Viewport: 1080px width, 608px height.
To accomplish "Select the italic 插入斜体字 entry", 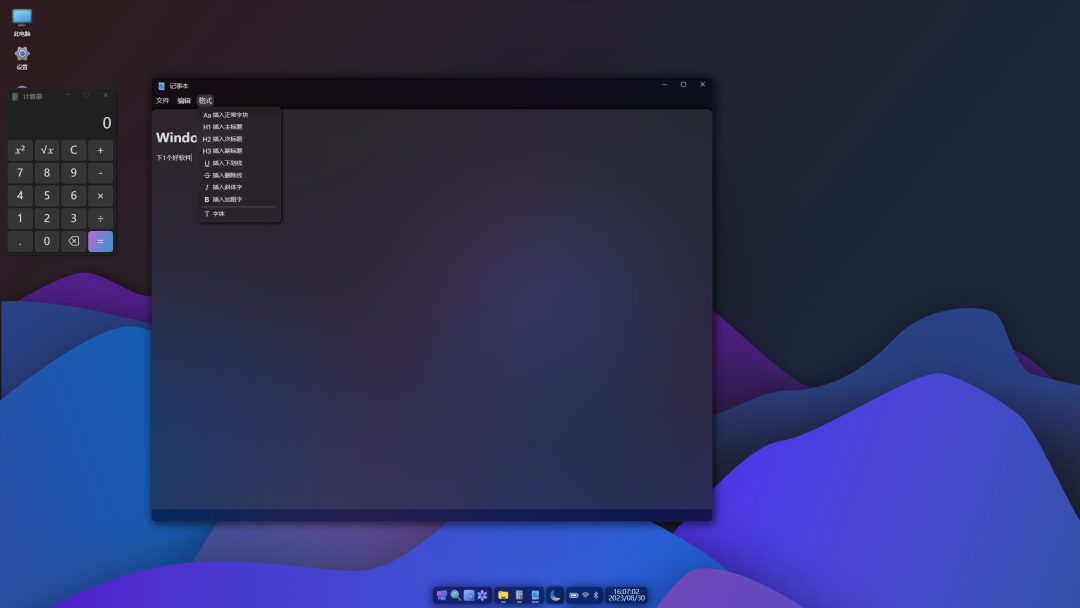I will pyautogui.click(x=239, y=187).
